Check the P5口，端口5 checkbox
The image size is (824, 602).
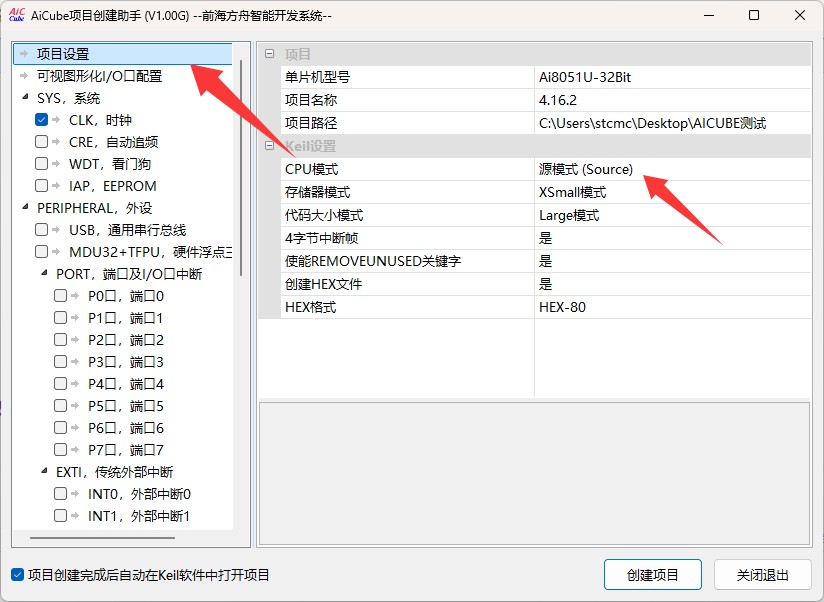point(60,406)
